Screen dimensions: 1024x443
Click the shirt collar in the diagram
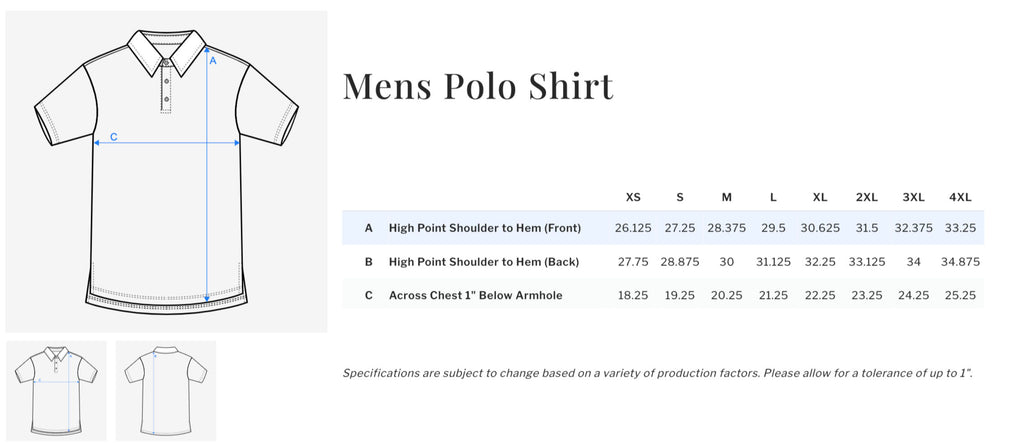pos(167,51)
